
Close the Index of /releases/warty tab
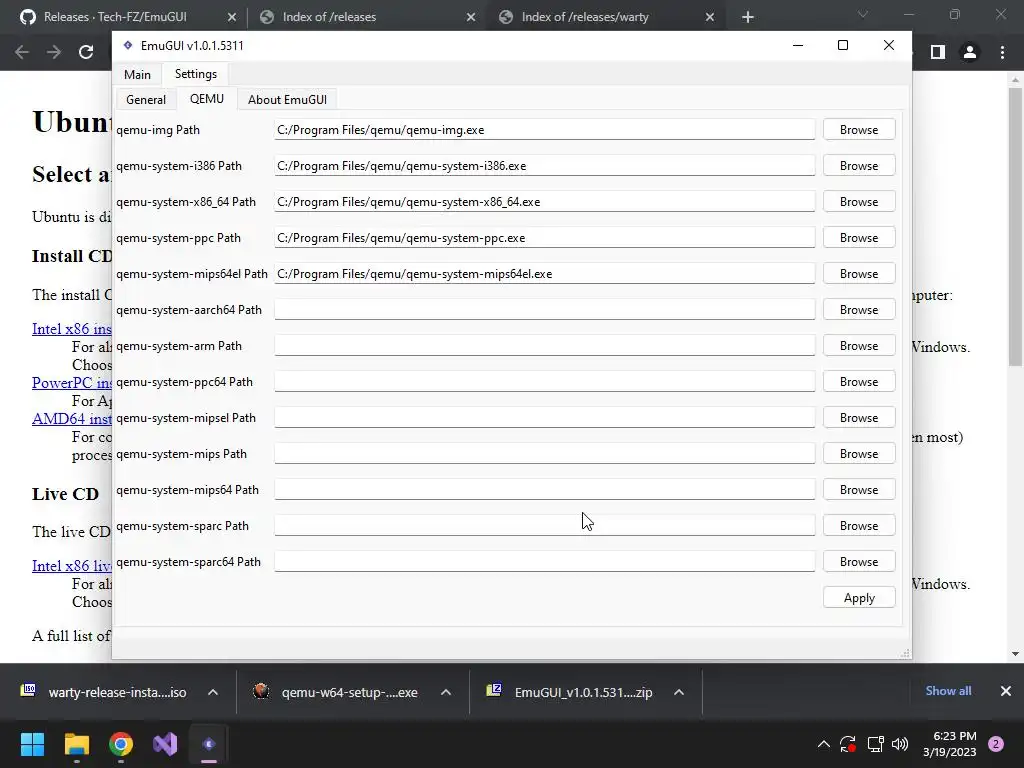(710, 17)
